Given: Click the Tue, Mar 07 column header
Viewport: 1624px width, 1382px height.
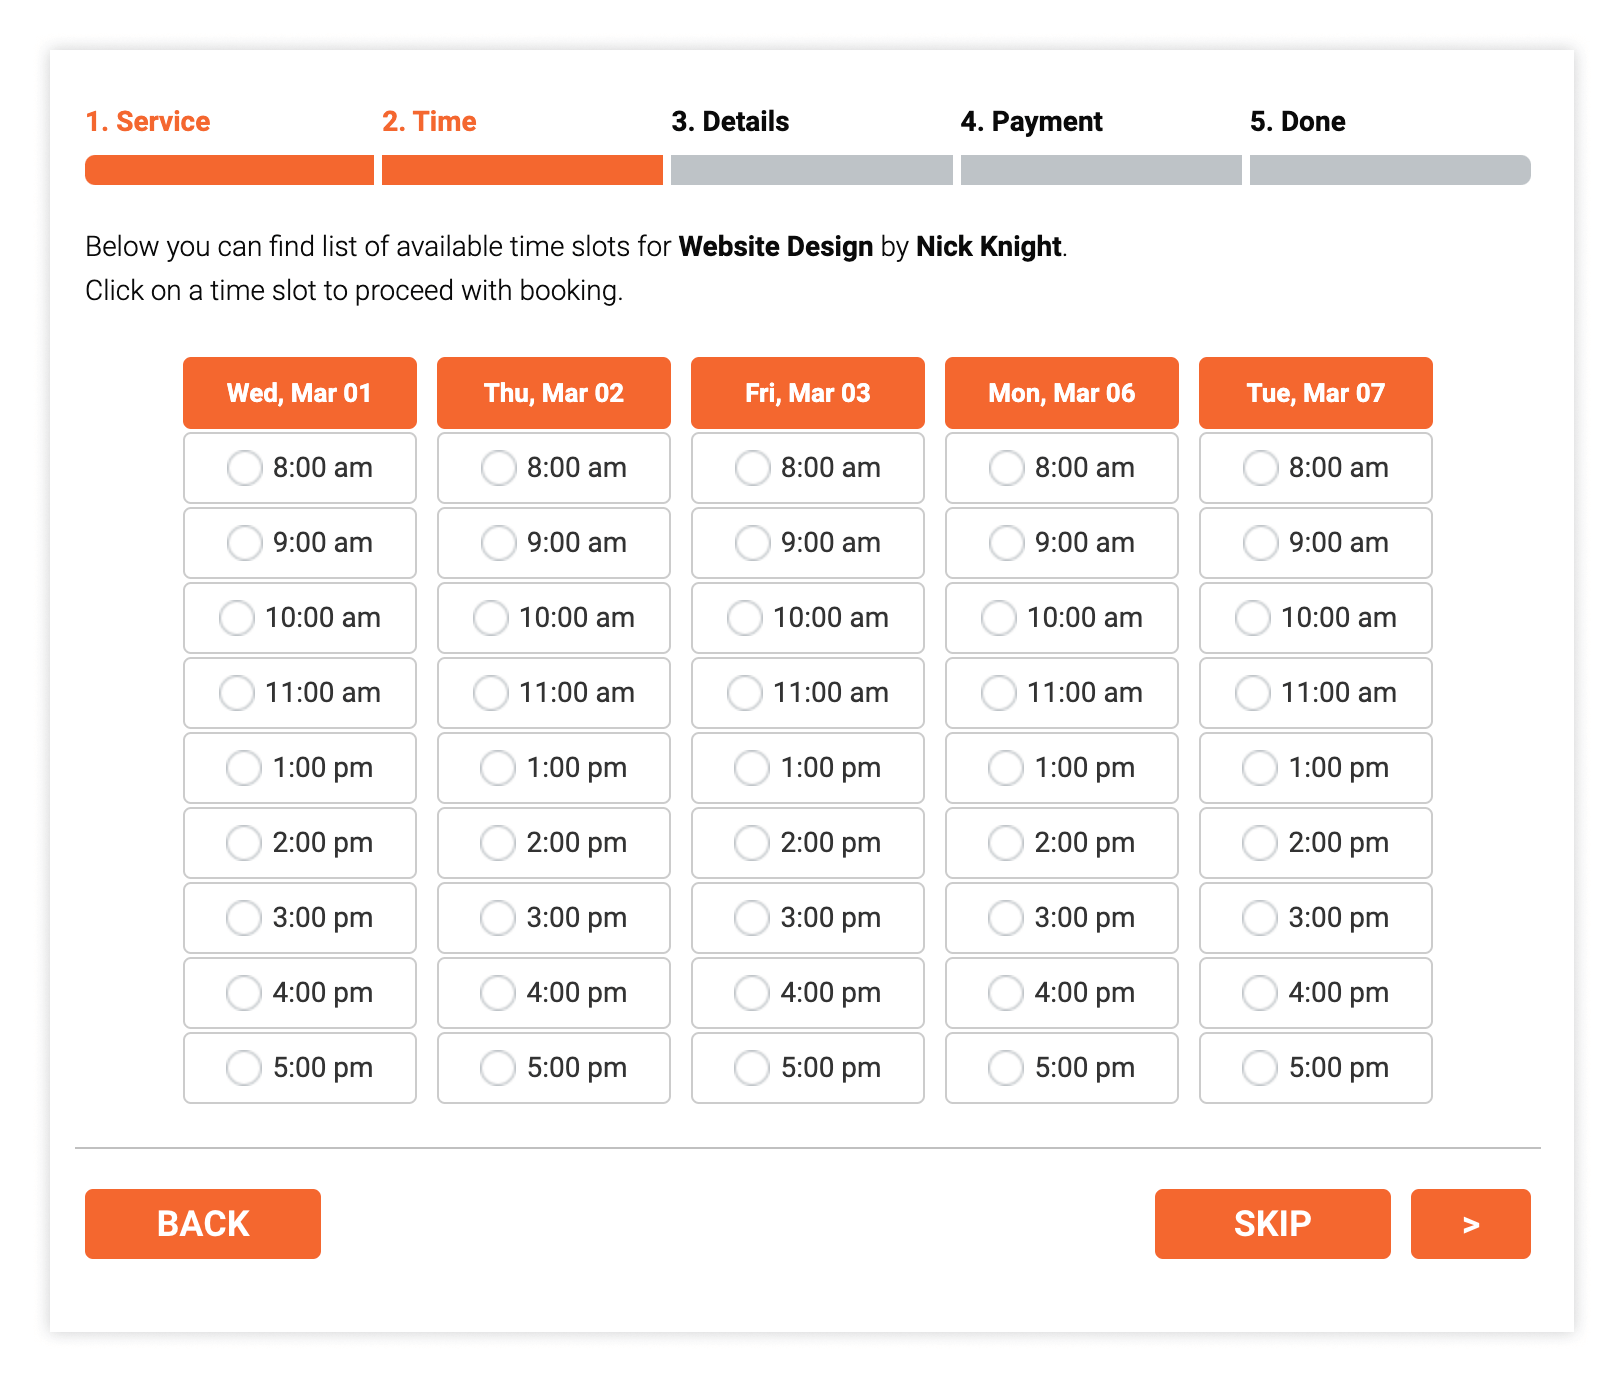Looking at the screenshot, I should [1315, 393].
